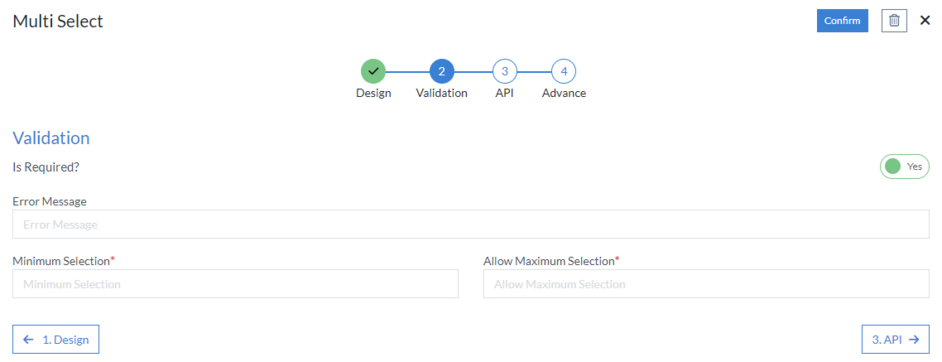Click the green toggle knob
Screen dimensions: 942x362
click(893, 166)
